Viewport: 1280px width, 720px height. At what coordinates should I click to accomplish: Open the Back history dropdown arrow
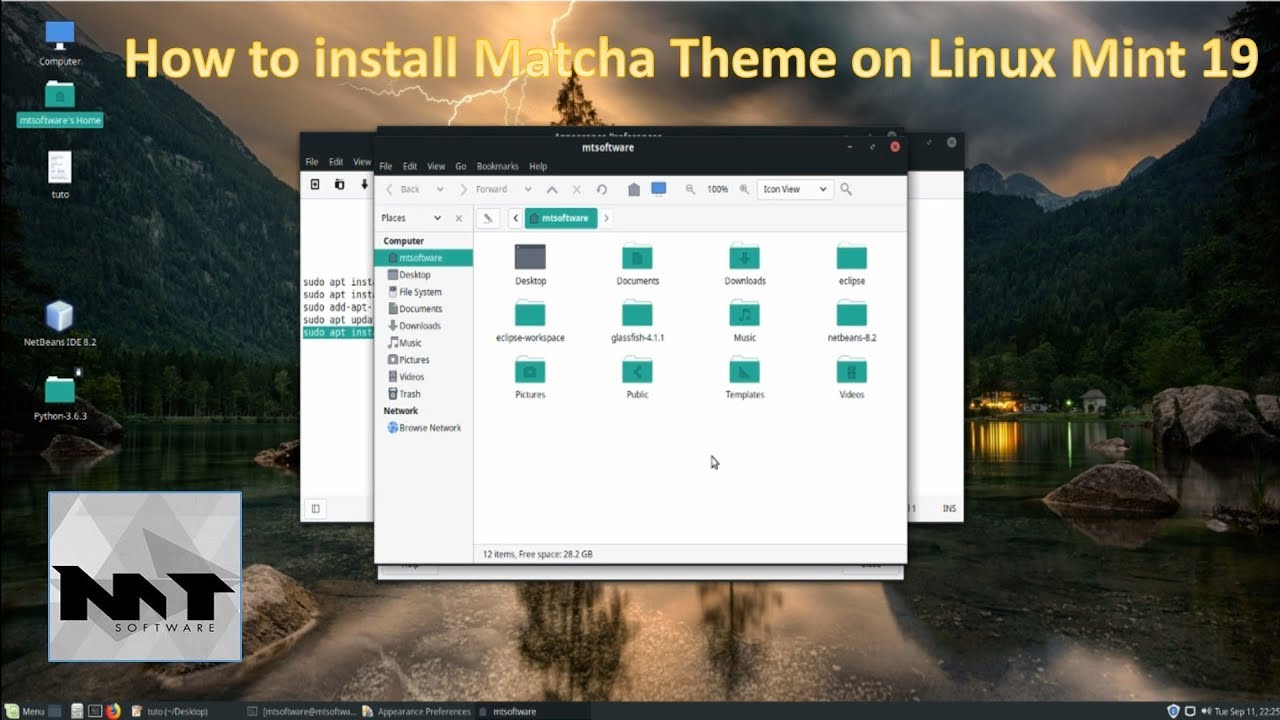[x=440, y=189]
